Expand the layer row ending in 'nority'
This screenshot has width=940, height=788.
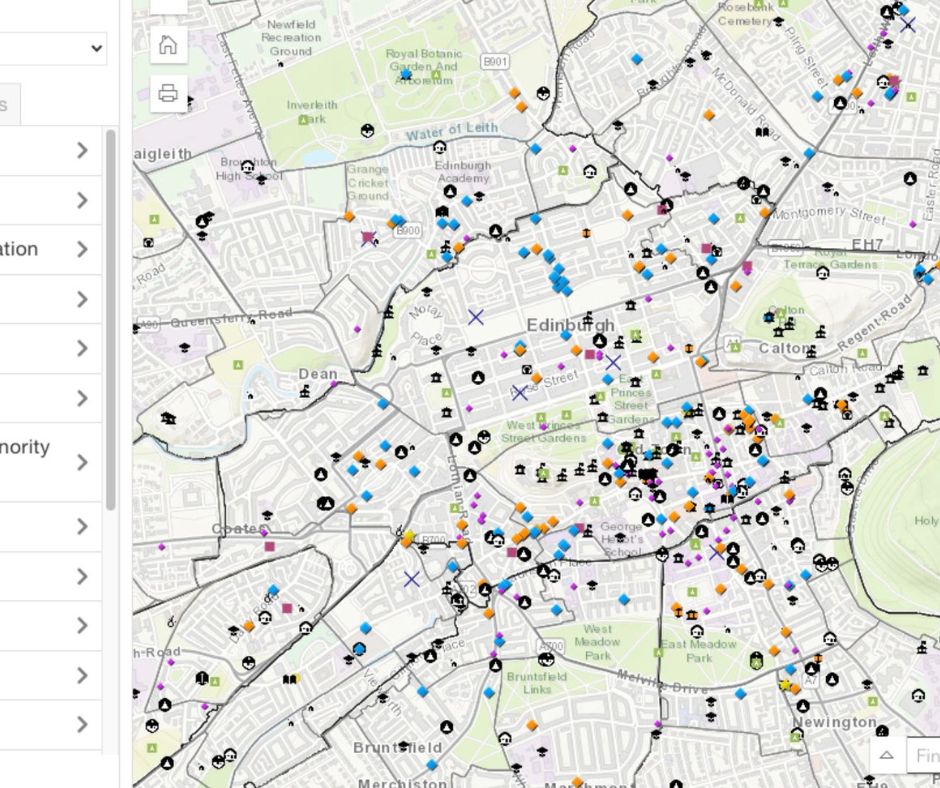click(x=82, y=462)
